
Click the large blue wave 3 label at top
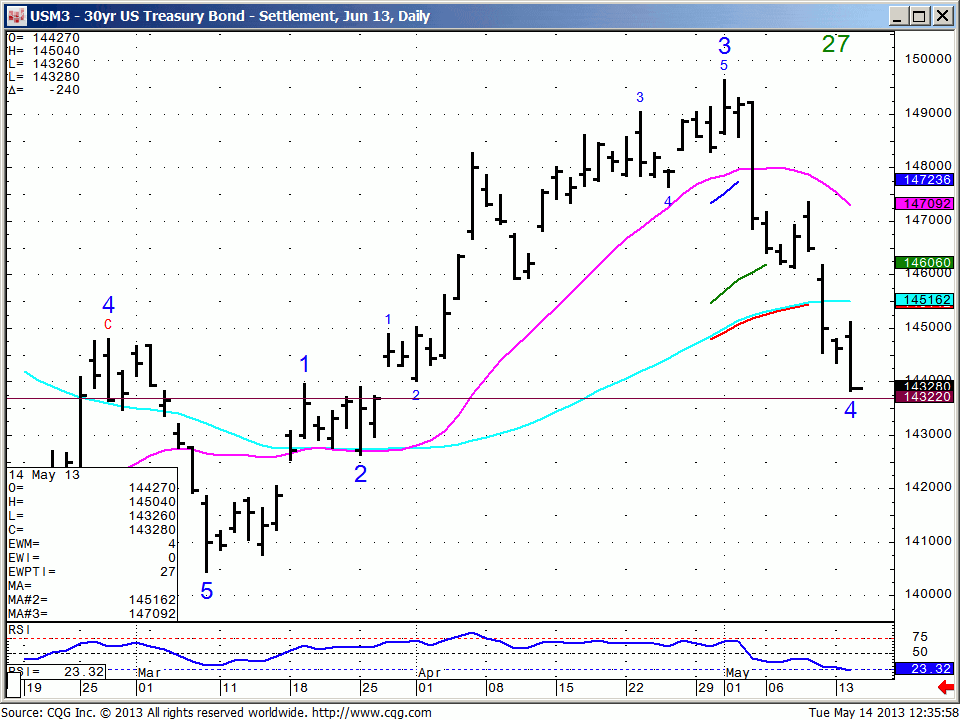(724, 46)
